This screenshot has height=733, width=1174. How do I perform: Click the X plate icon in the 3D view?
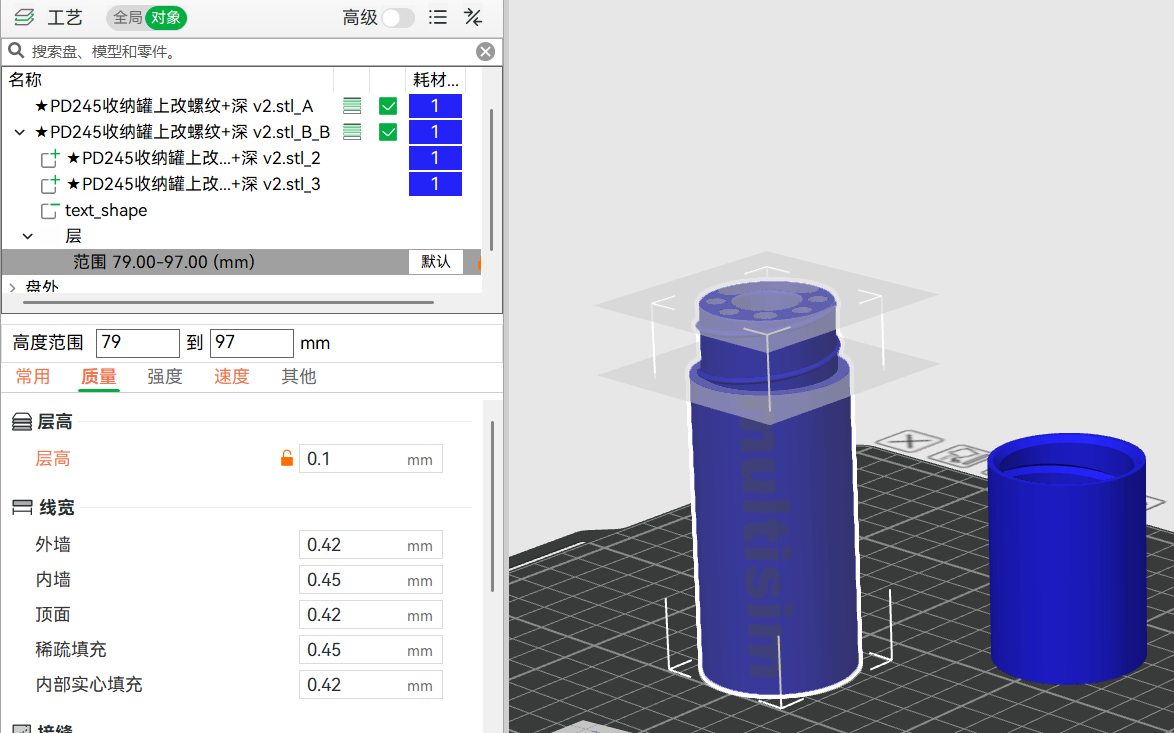tap(909, 440)
